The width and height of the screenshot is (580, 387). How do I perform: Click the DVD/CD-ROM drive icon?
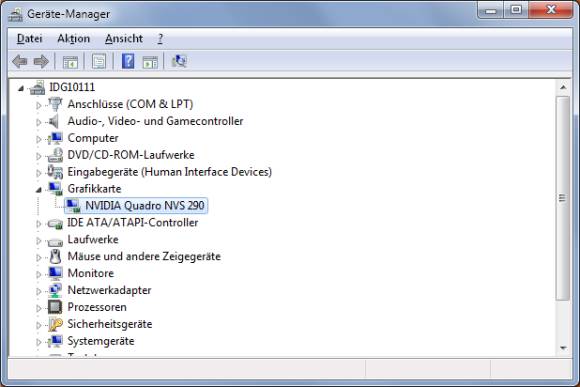(55, 155)
